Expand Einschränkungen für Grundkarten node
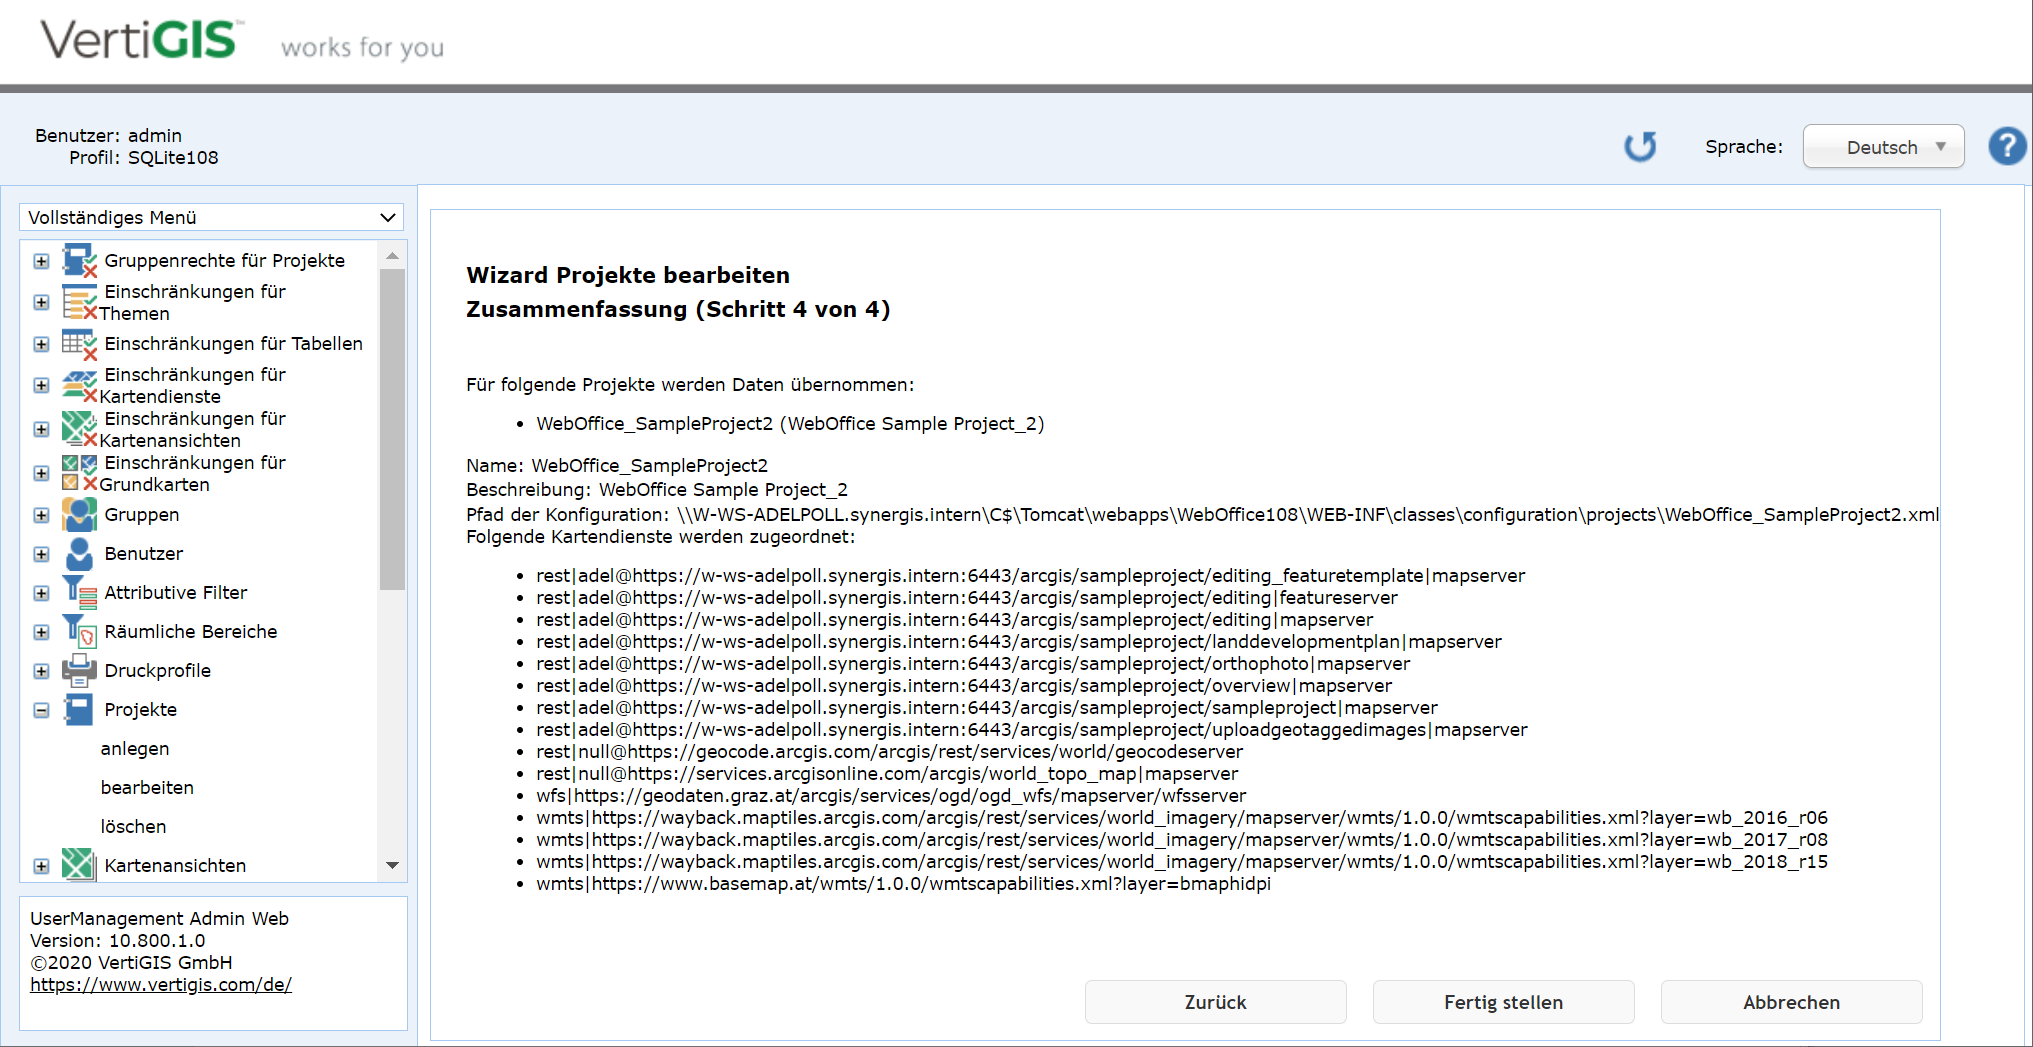 pos(41,473)
